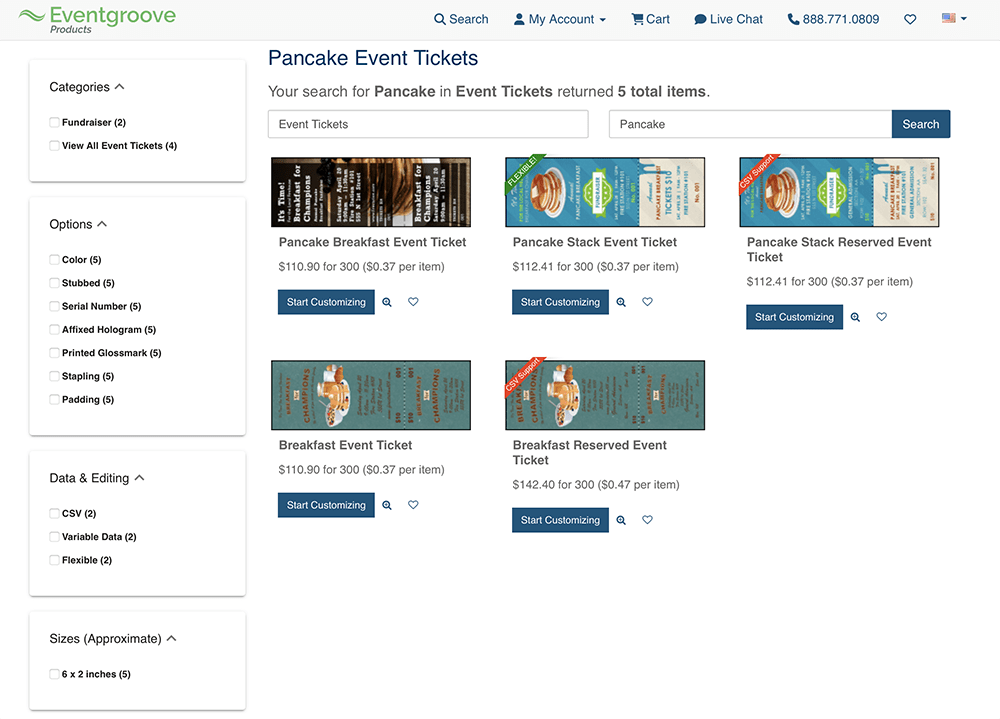Open the My Account menu
This screenshot has height=719, width=1000.
(559, 19)
